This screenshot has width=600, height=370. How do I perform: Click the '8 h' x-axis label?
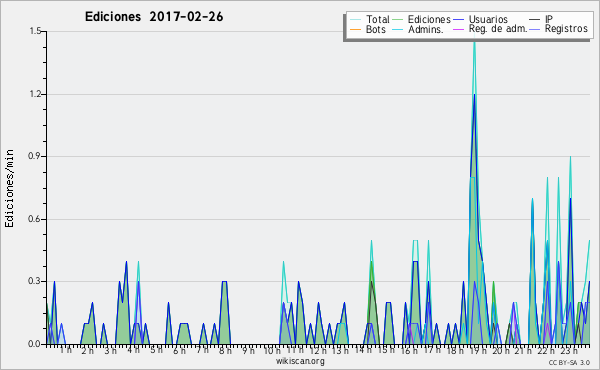point(225,351)
